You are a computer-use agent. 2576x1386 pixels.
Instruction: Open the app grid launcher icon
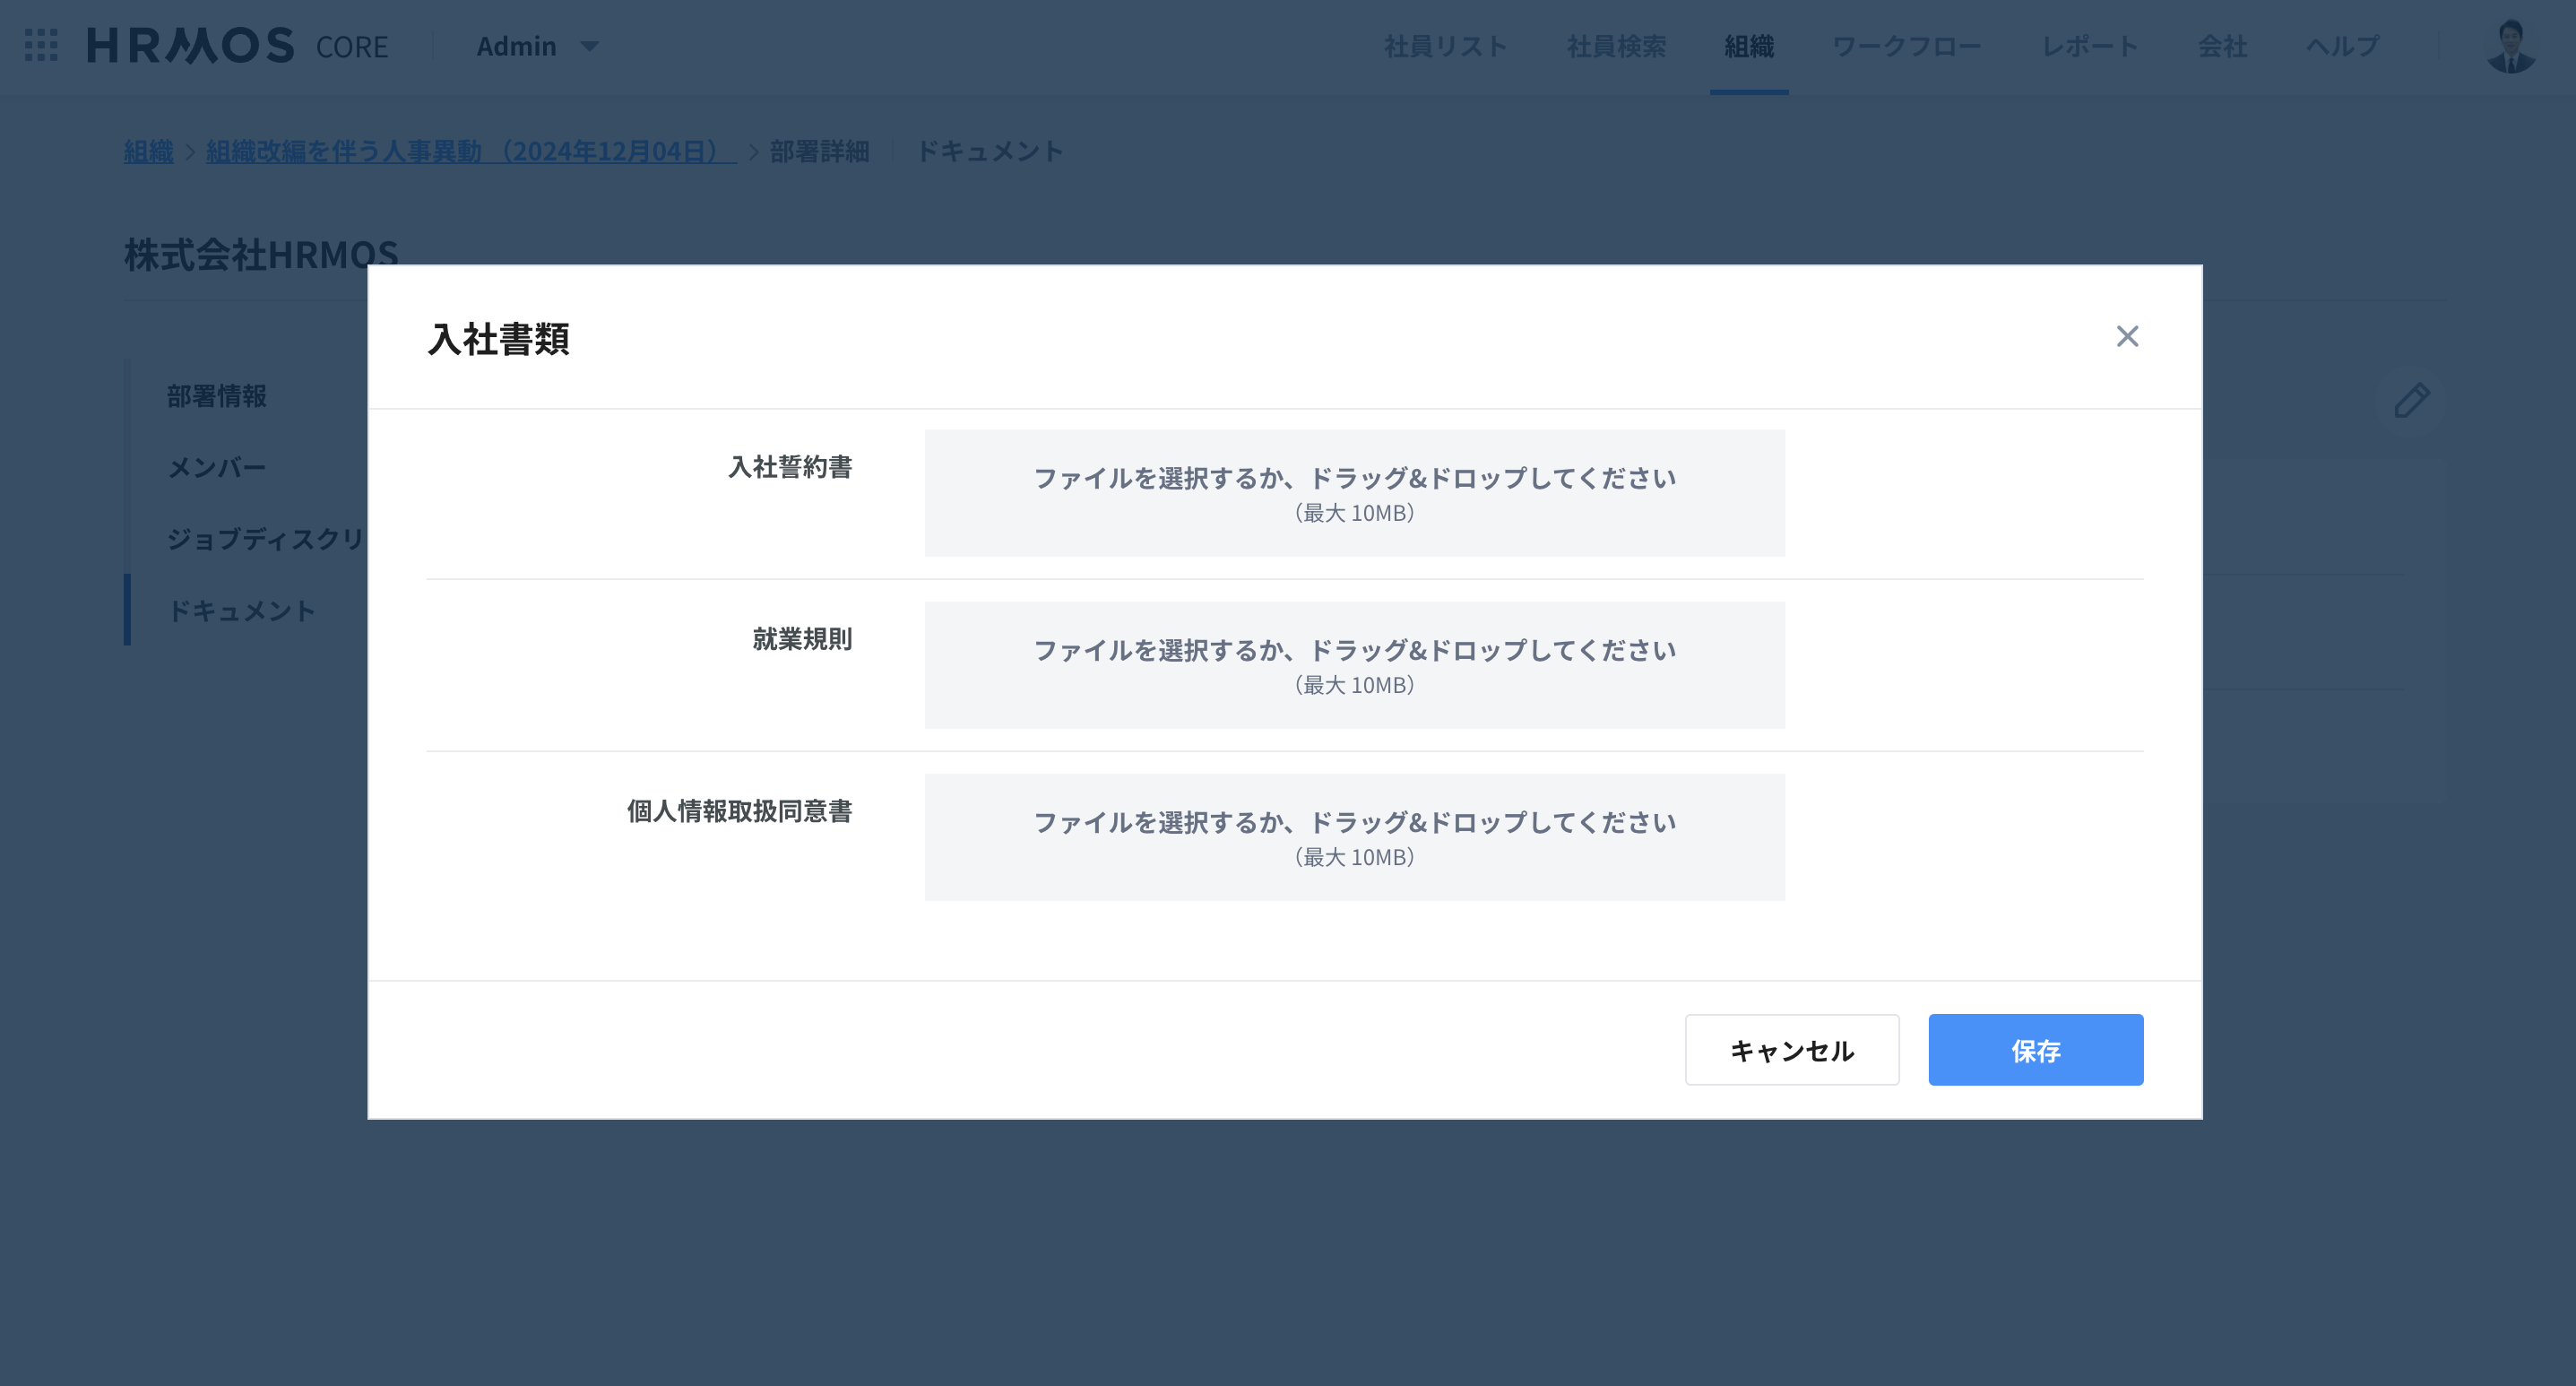(x=41, y=45)
